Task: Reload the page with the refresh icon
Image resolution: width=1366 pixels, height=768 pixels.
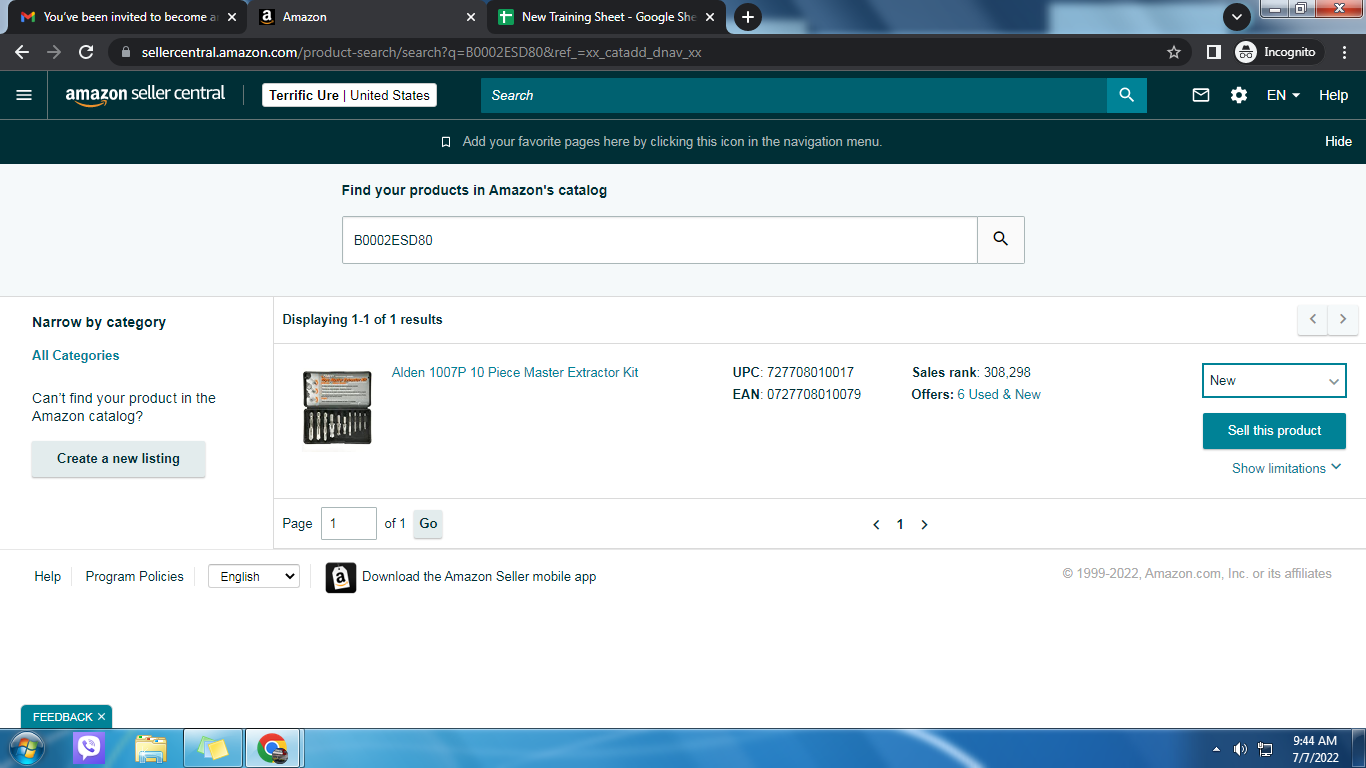Action: click(x=86, y=52)
